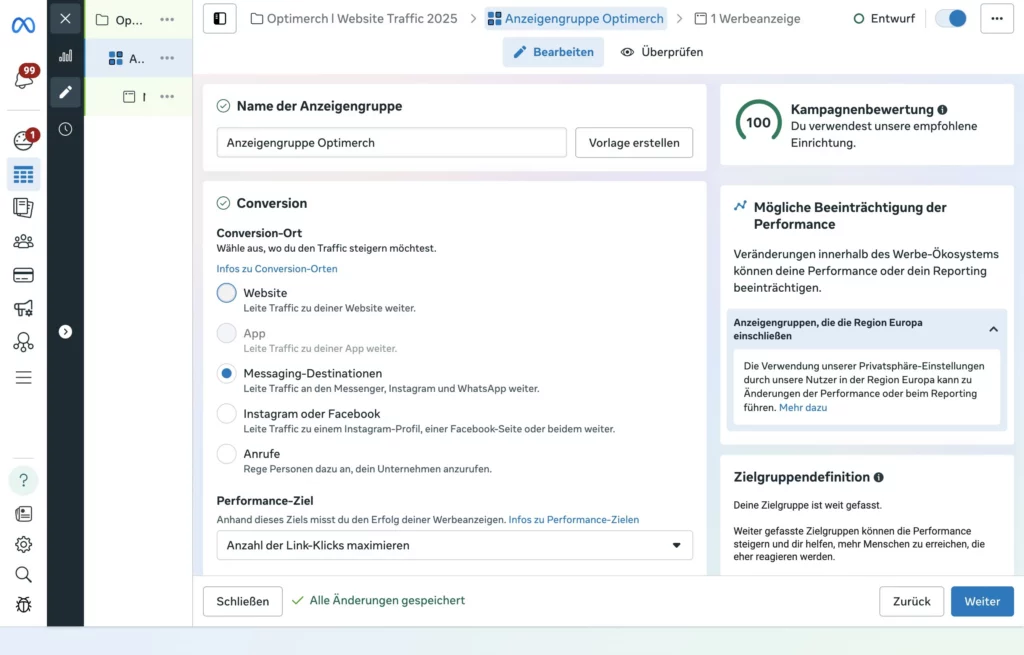Image resolution: width=1024 pixels, height=655 pixels.
Task: Open the notifications bell icon
Action: 23,79
